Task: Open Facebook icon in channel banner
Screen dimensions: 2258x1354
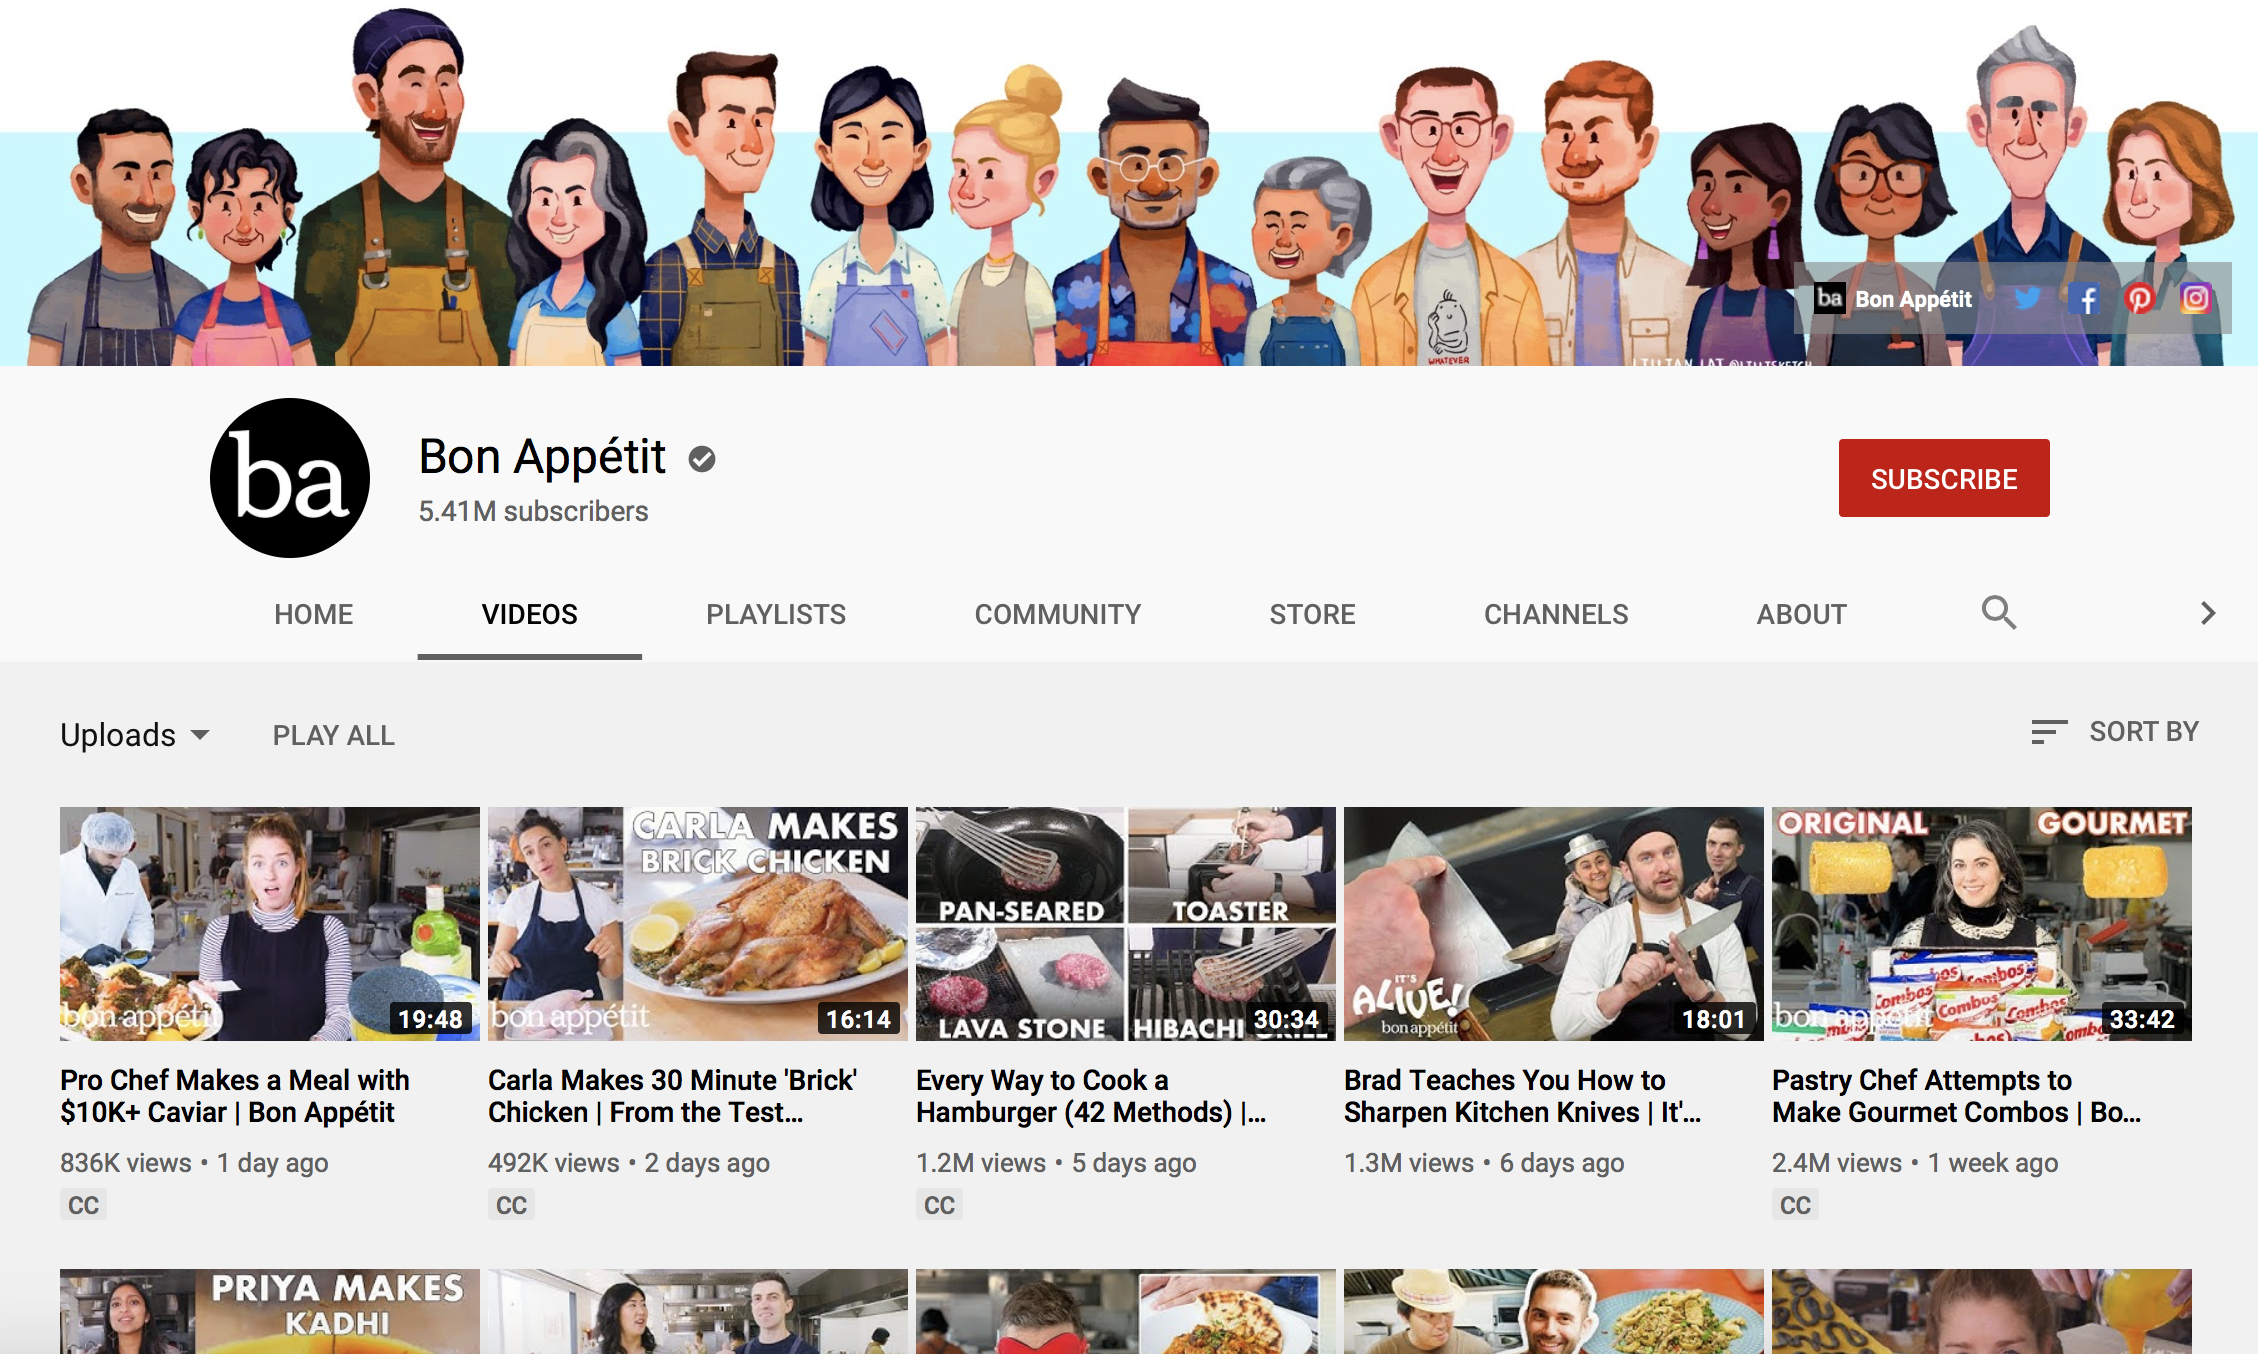Action: [x=2085, y=298]
